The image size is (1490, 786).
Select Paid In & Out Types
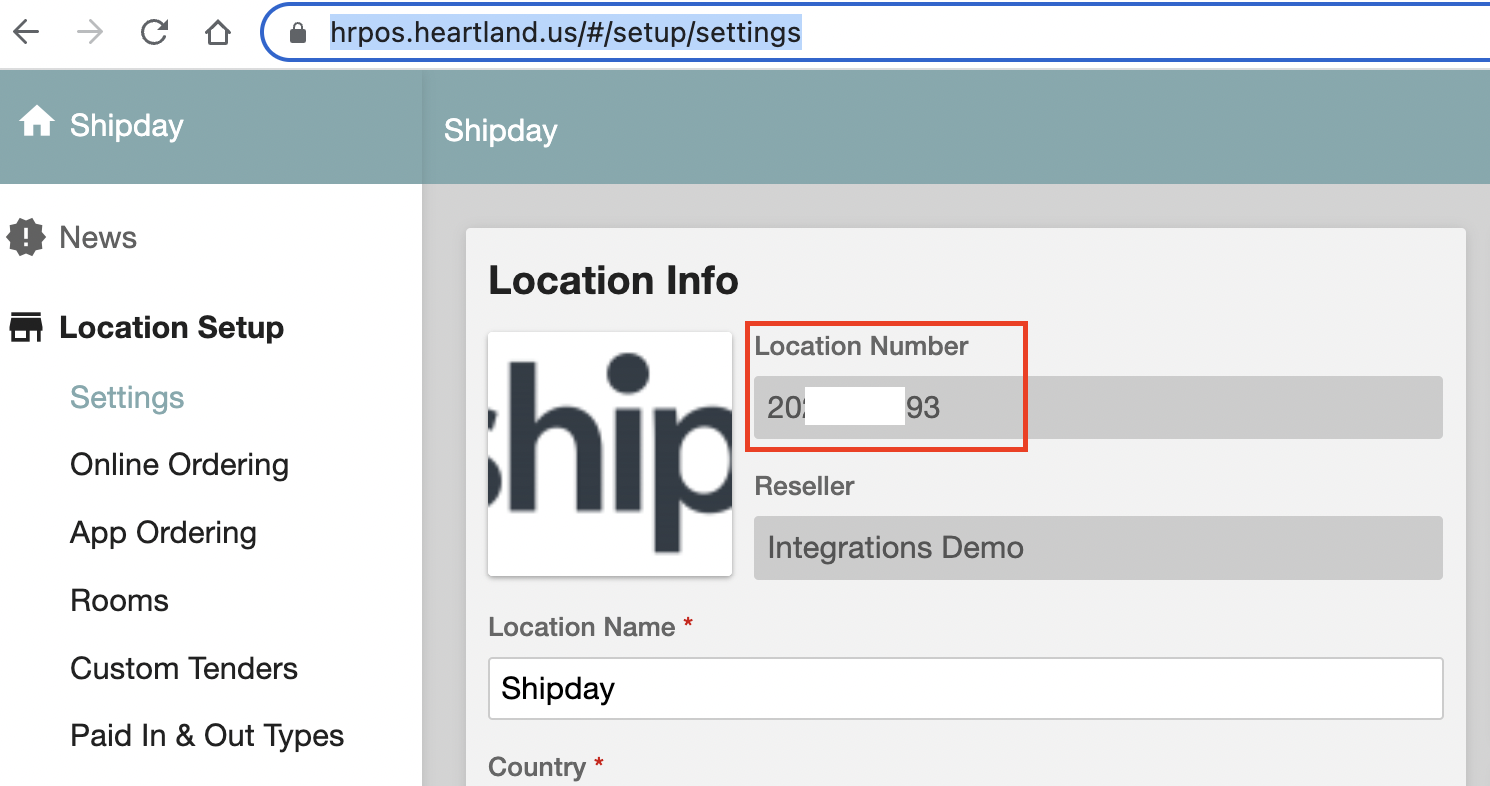(x=206, y=735)
